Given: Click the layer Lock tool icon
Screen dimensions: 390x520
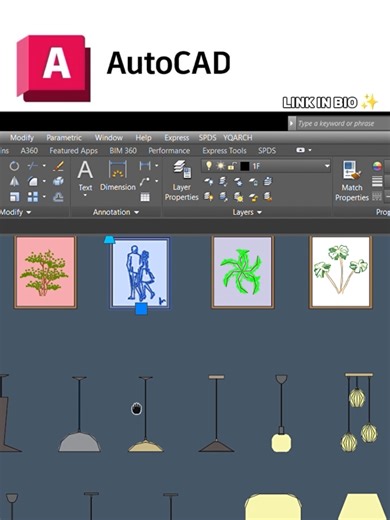Looking at the screenshot, I should [x=253, y=182].
